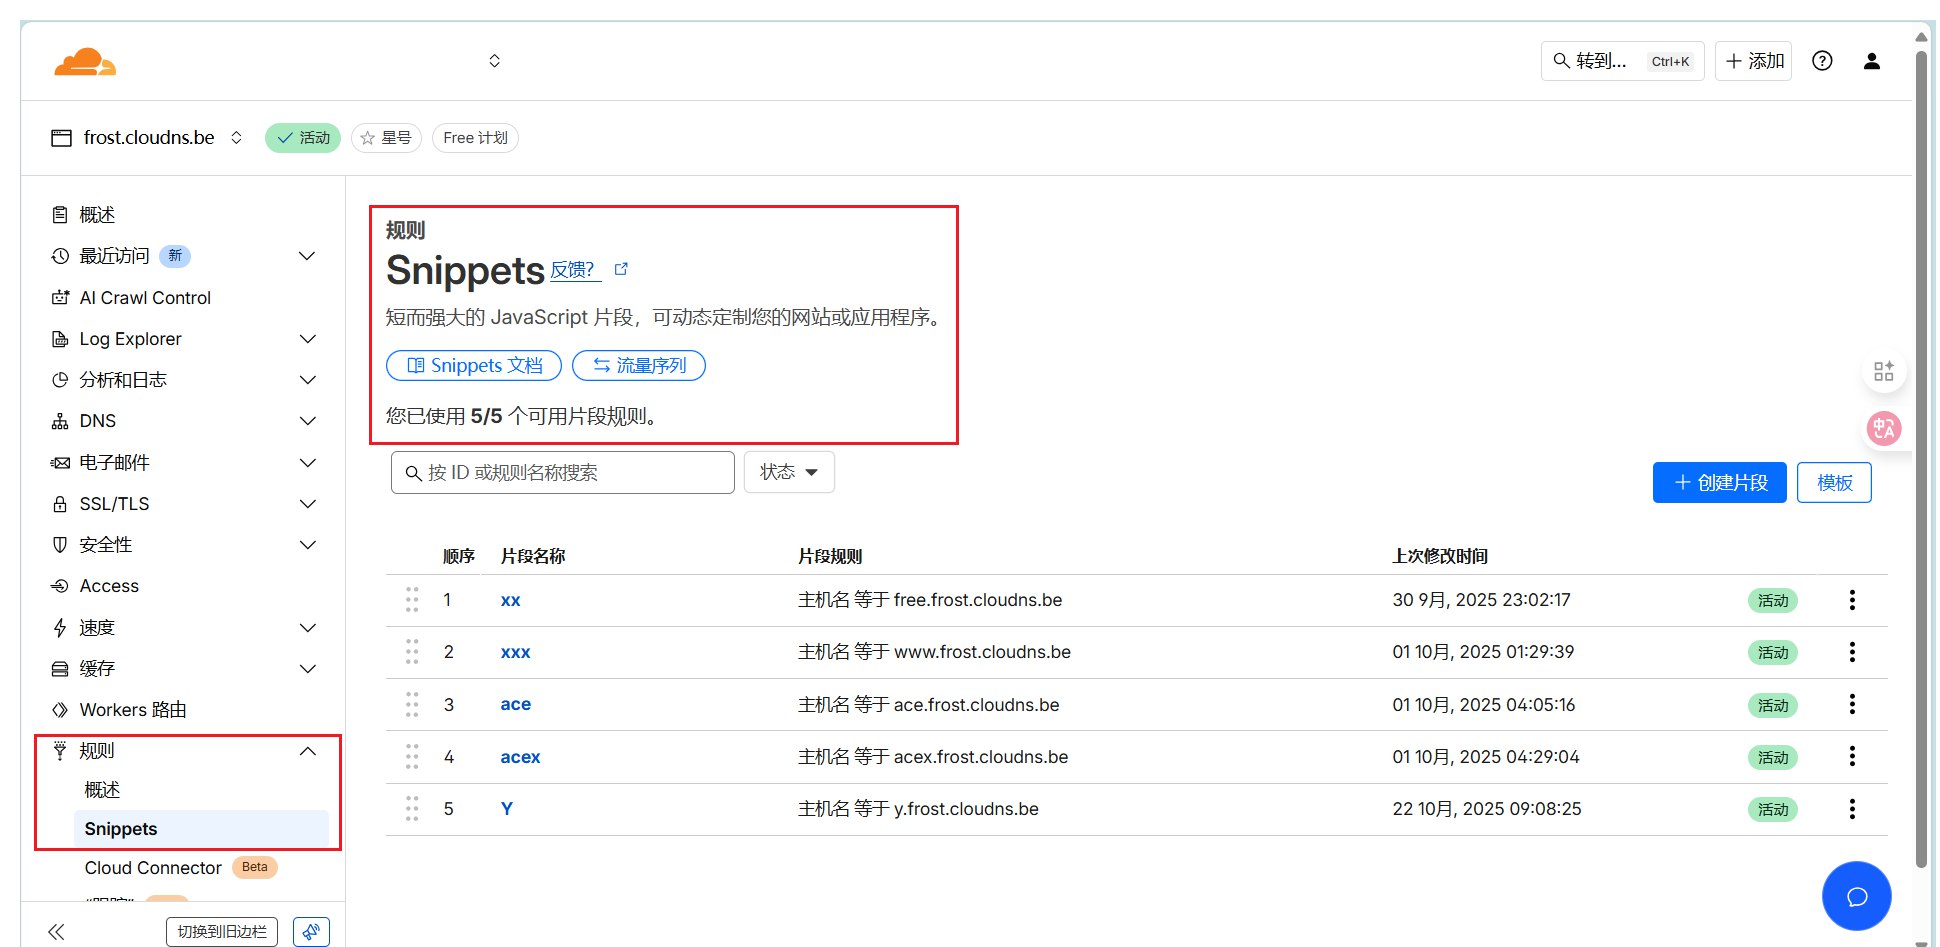
Task: Open the user account profile icon
Action: 1872,61
